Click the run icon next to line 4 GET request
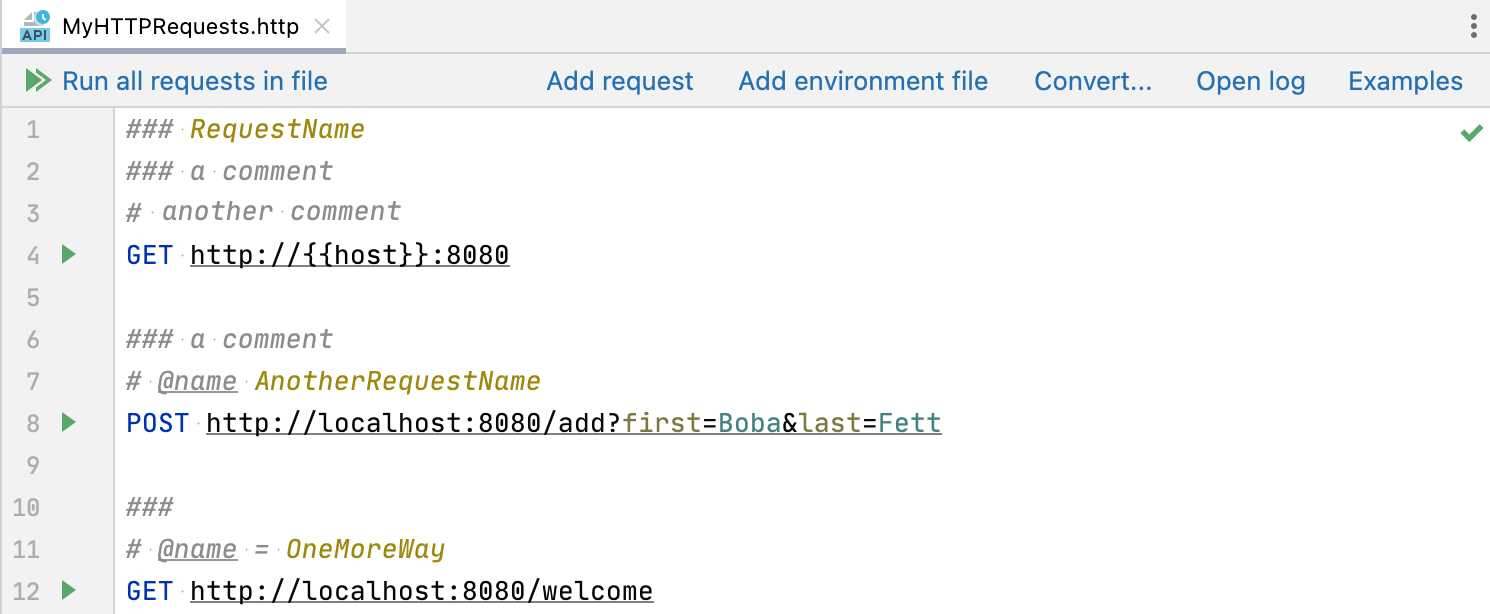 tap(67, 255)
